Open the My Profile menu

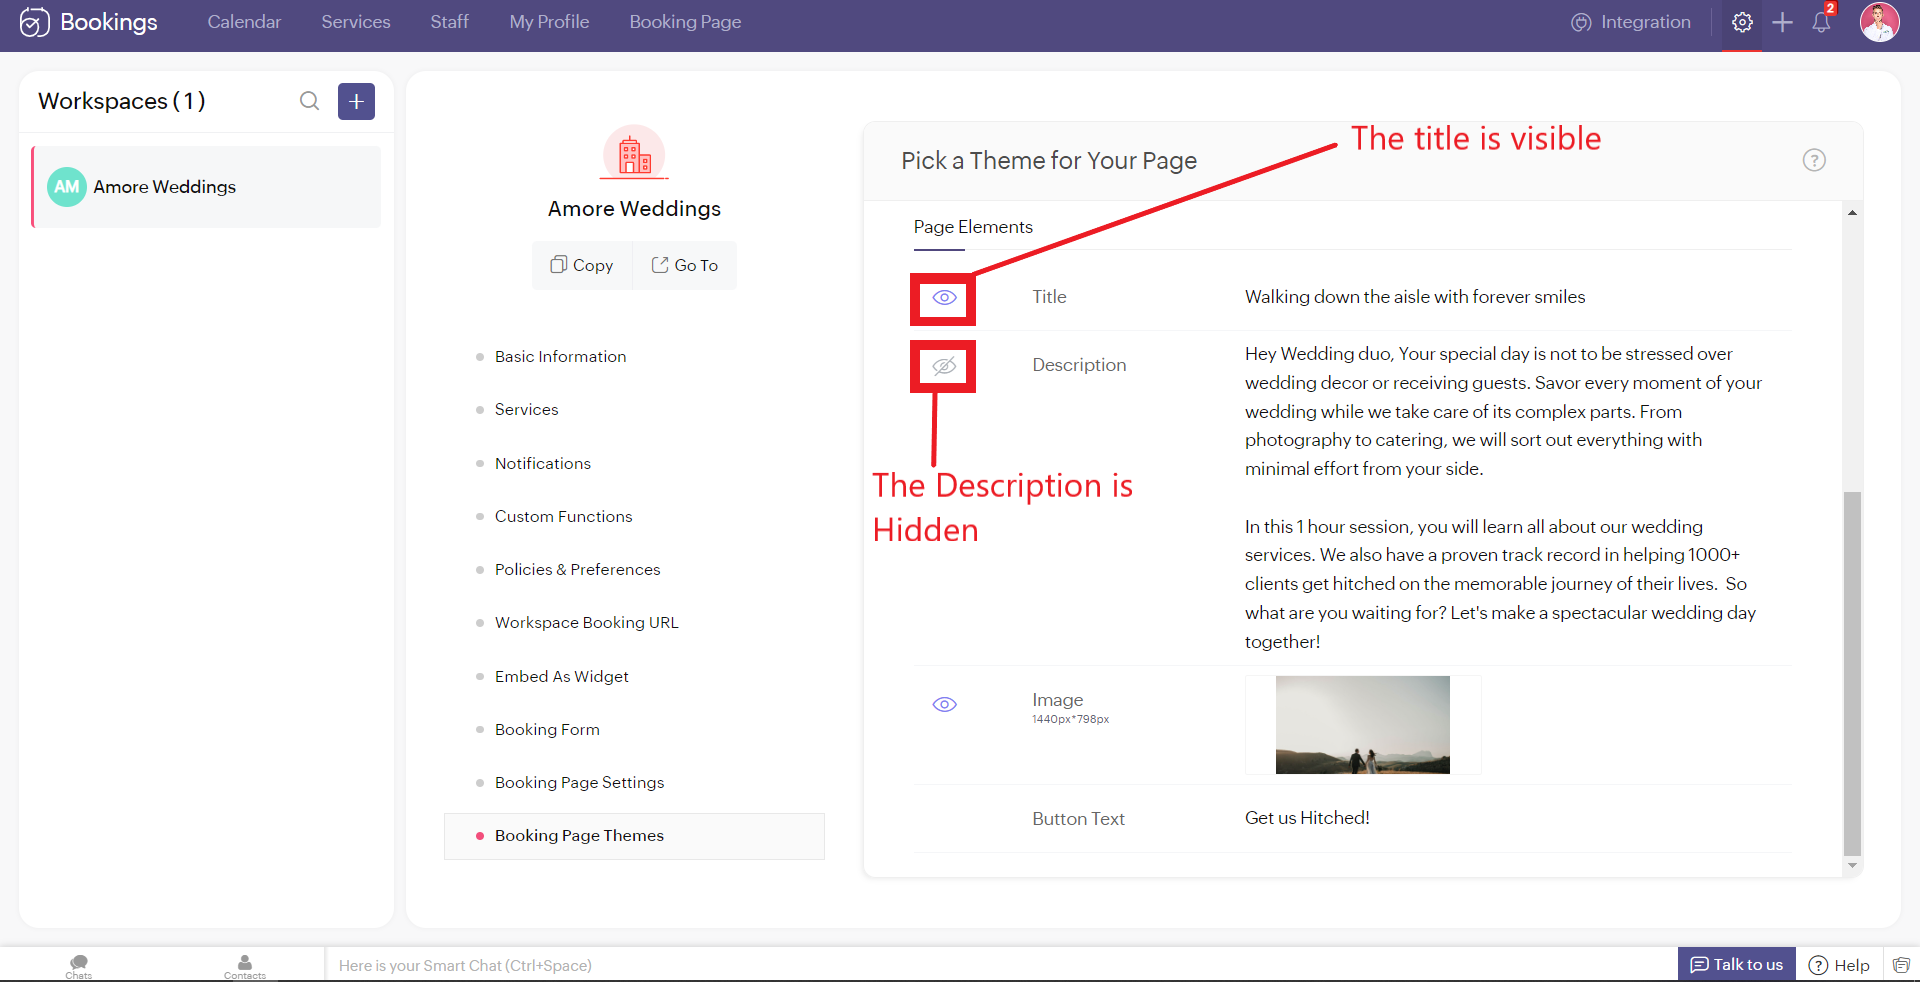click(549, 22)
